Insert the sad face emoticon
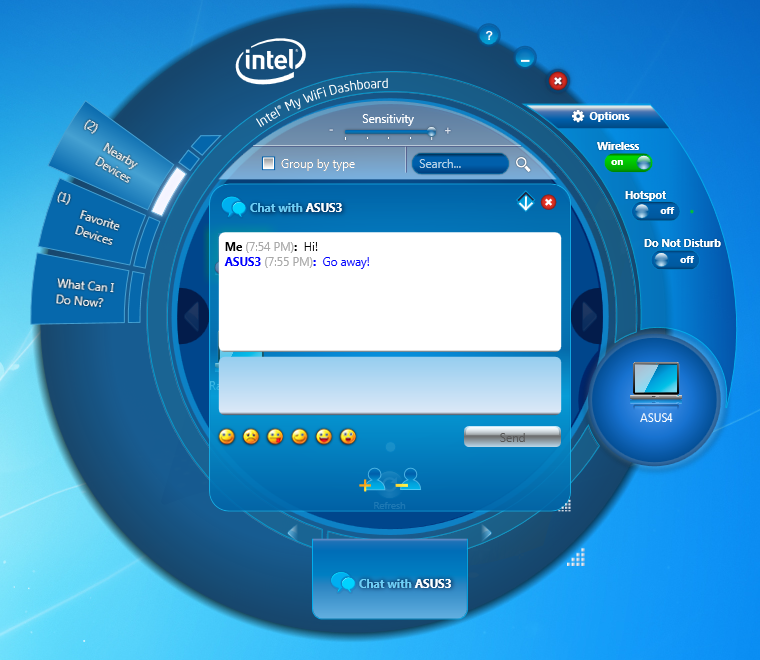This screenshot has height=660, width=760. (x=251, y=437)
